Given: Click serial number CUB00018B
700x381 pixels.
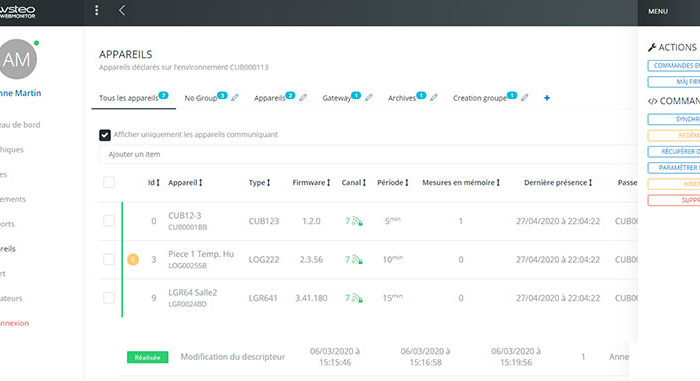Looking at the screenshot, I should (188, 227).
